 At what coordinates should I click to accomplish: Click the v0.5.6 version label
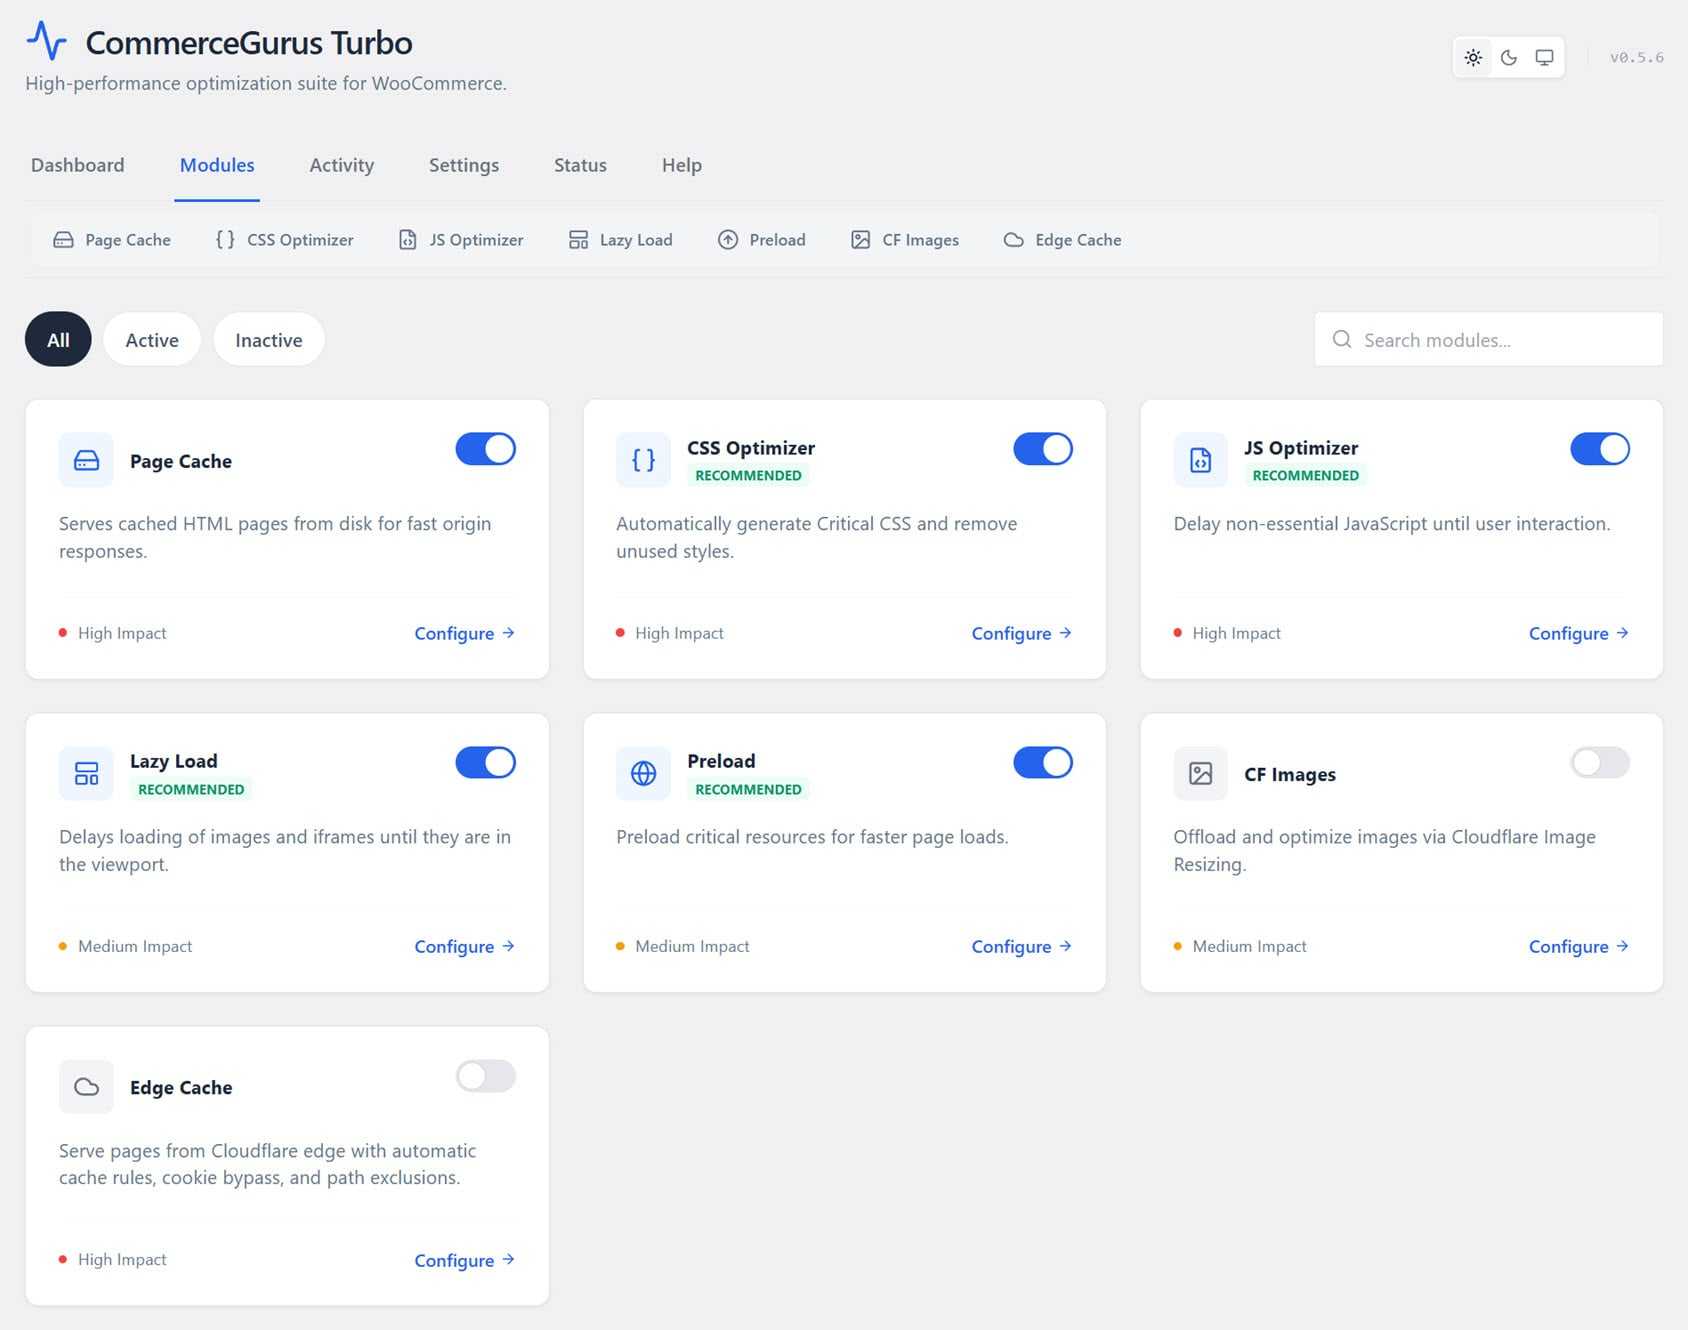point(1637,57)
